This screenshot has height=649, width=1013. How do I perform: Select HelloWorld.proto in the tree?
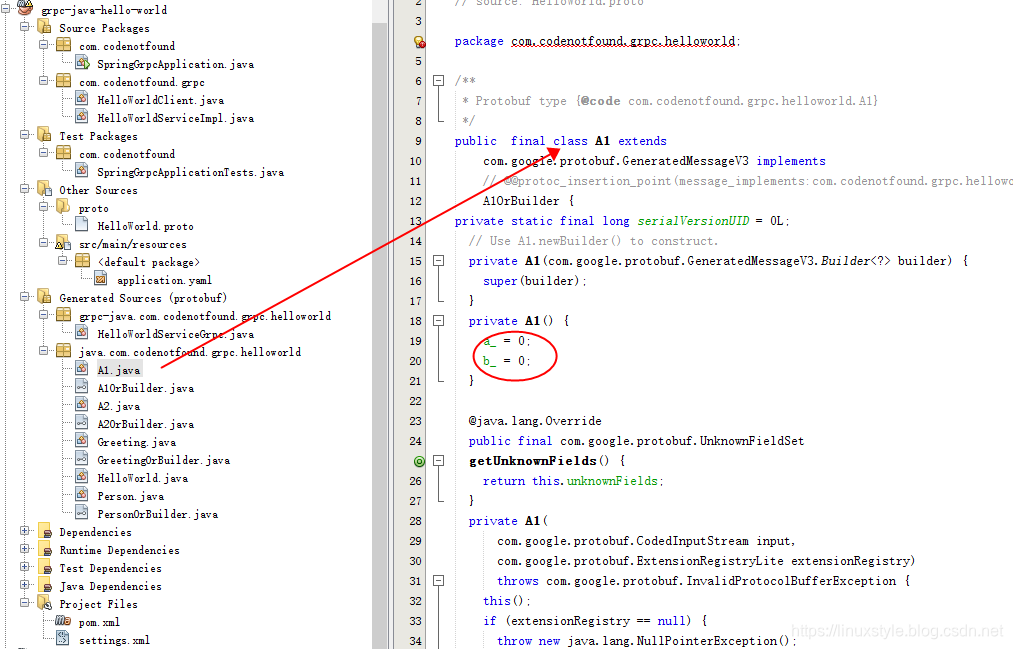145,226
